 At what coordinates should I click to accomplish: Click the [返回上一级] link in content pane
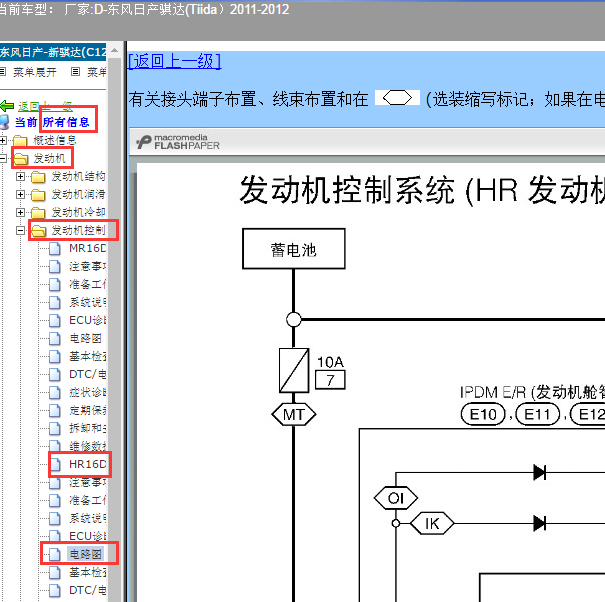pyautogui.click(x=174, y=61)
